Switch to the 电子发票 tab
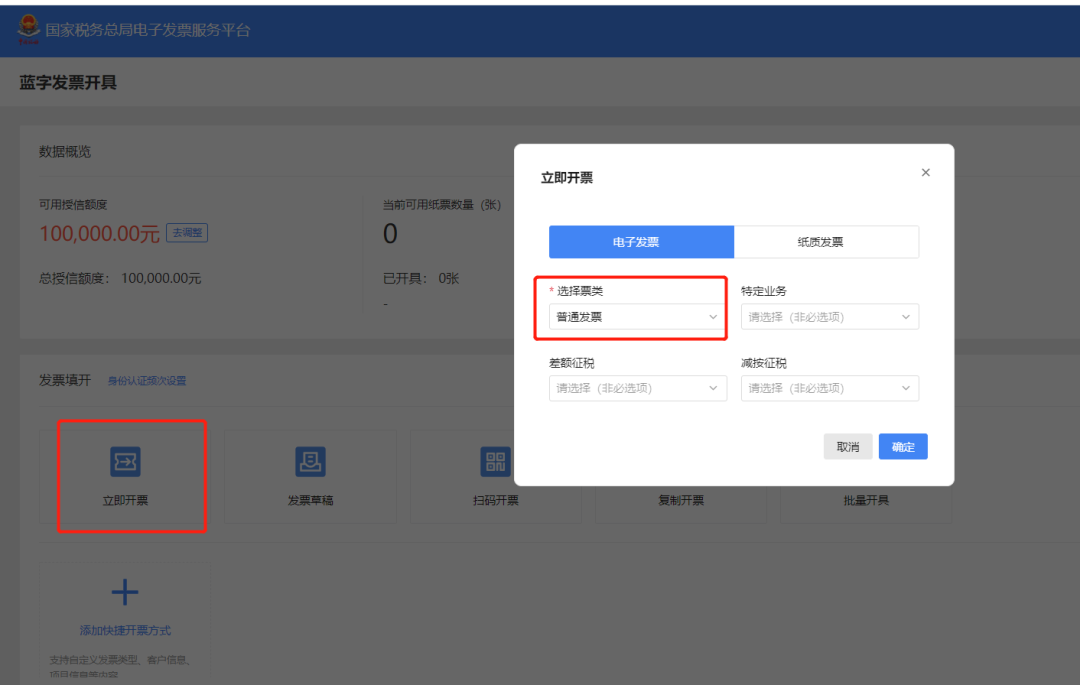The height and width of the screenshot is (685, 1080). point(641,242)
